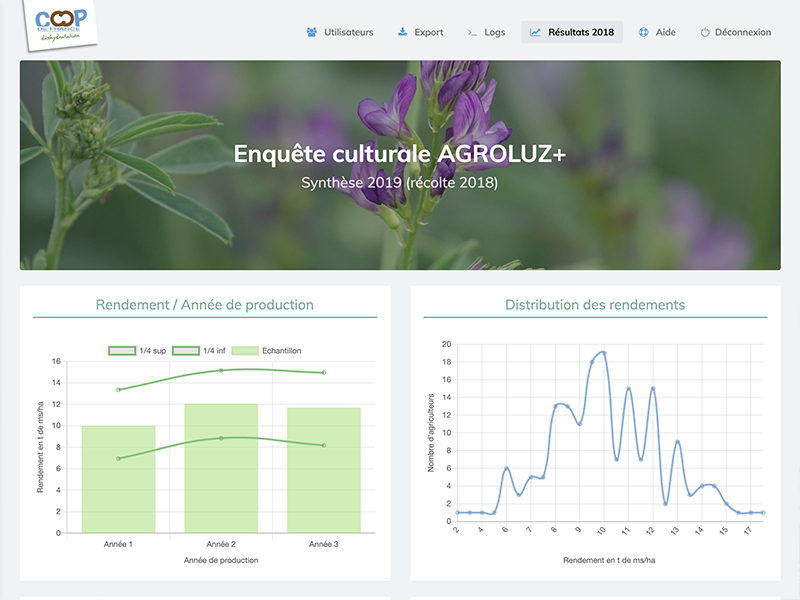Click the 1/4 sup point for Année 1
800x600 pixels.
[118, 390]
